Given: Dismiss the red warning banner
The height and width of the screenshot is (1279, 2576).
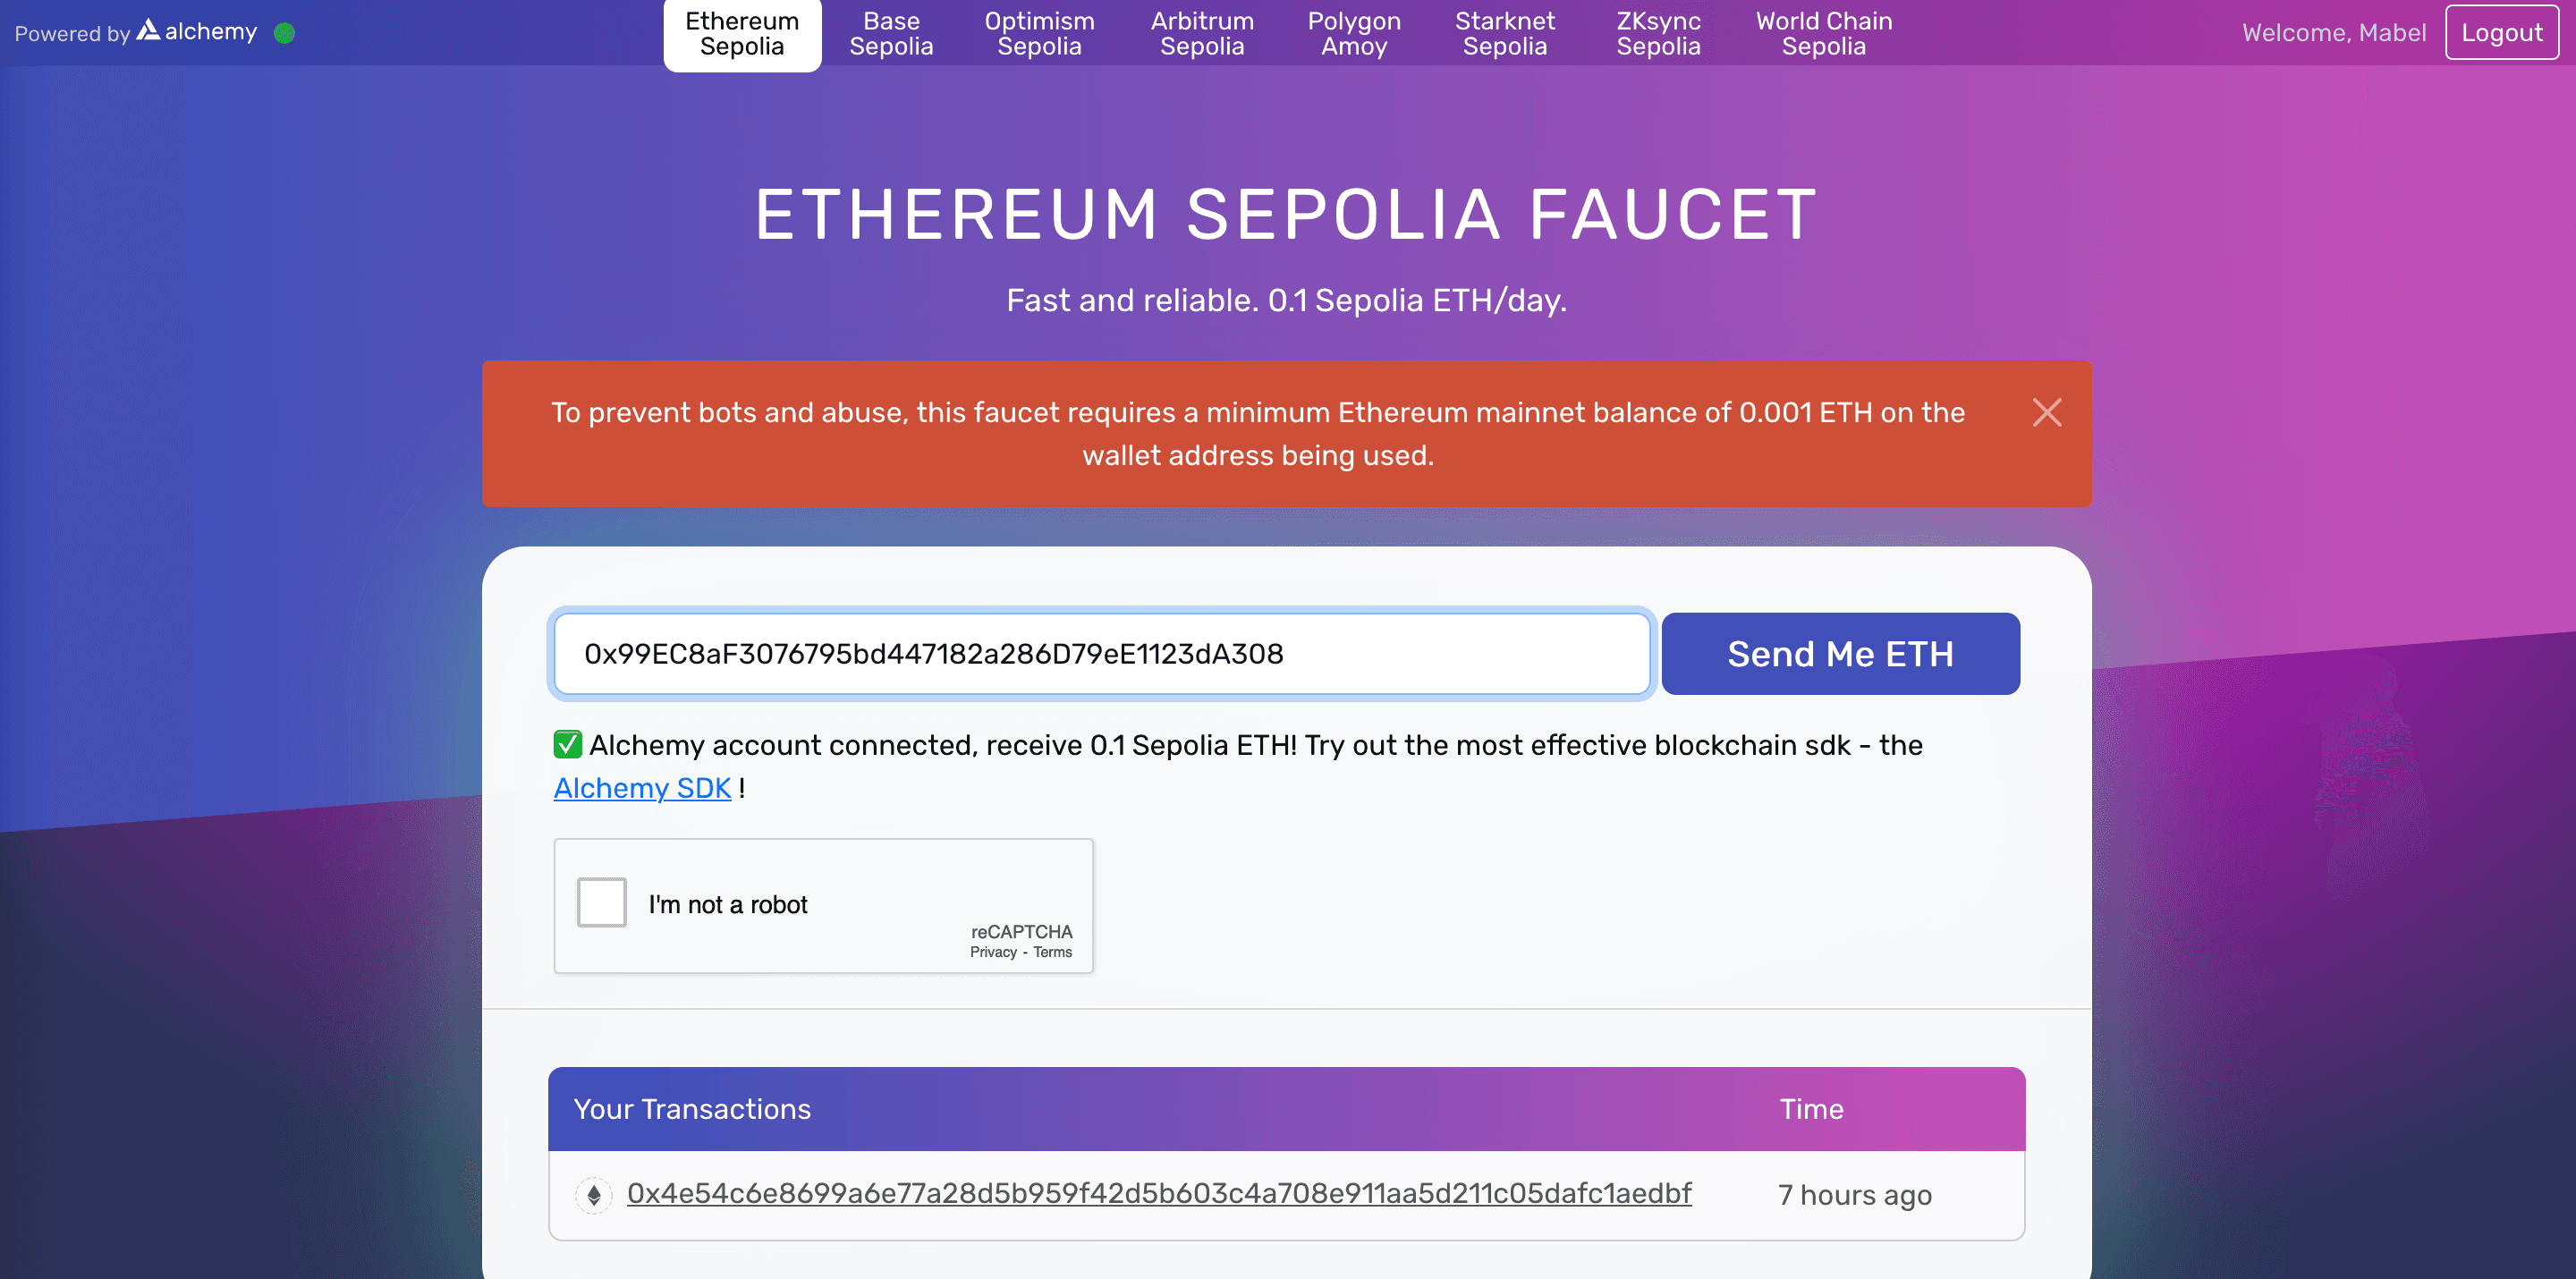Looking at the screenshot, I should [x=2046, y=412].
